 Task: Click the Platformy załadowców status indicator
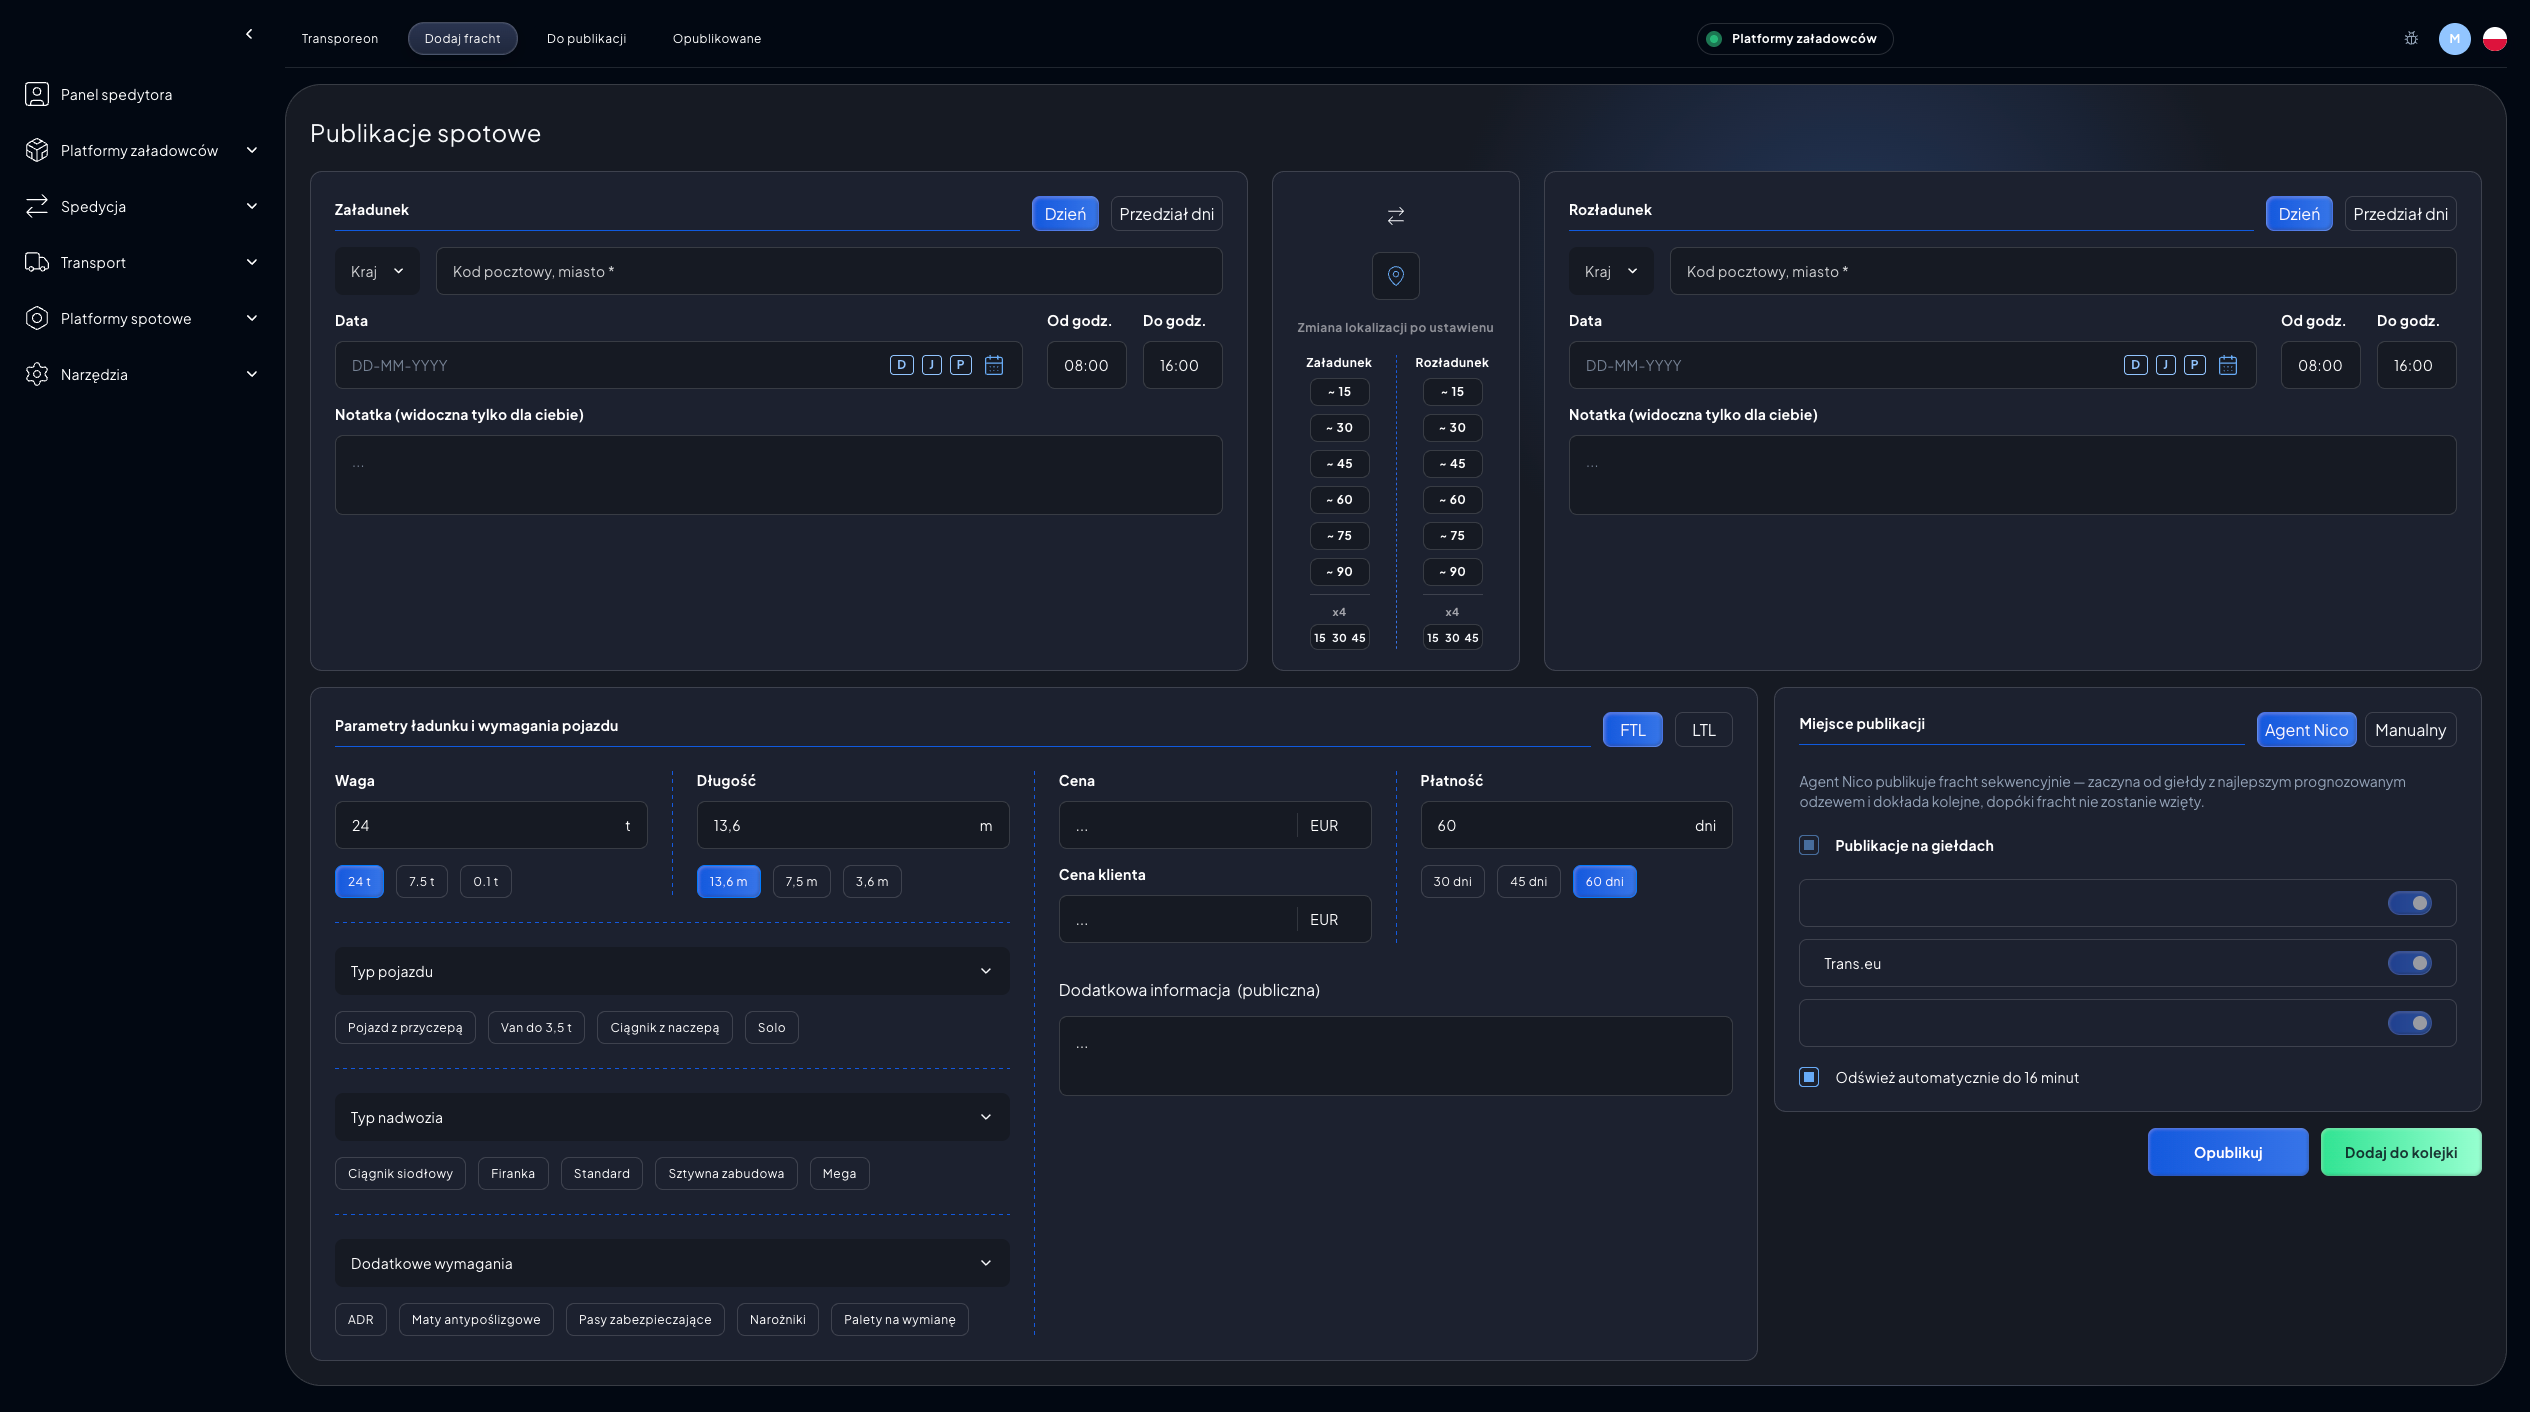pyautogui.click(x=1794, y=38)
